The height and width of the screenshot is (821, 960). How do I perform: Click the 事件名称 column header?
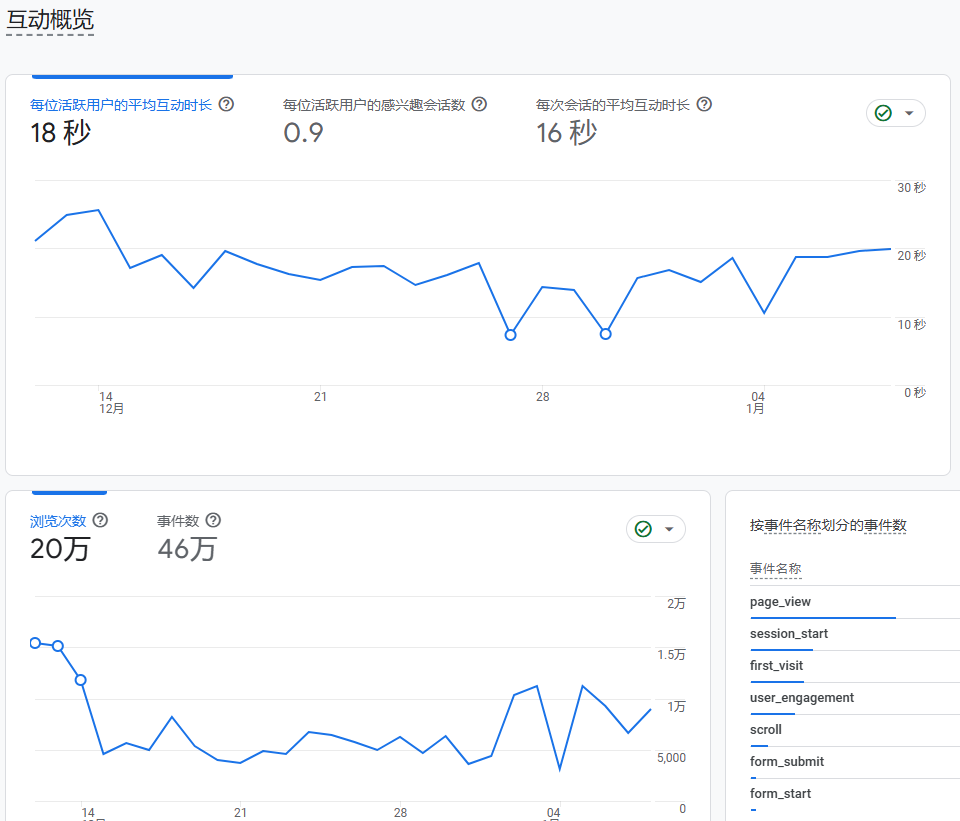tap(775, 569)
